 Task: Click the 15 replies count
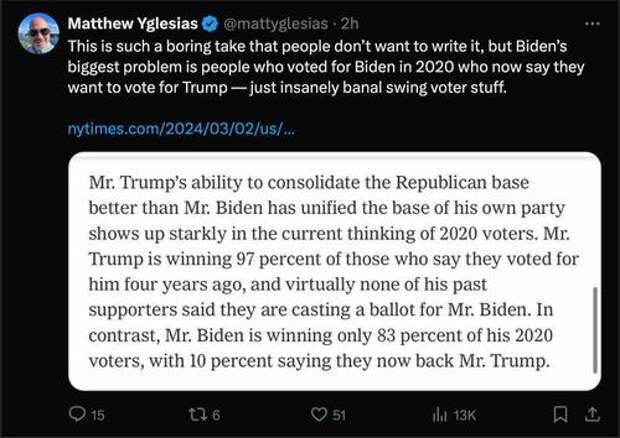pyautogui.click(x=98, y=415)
